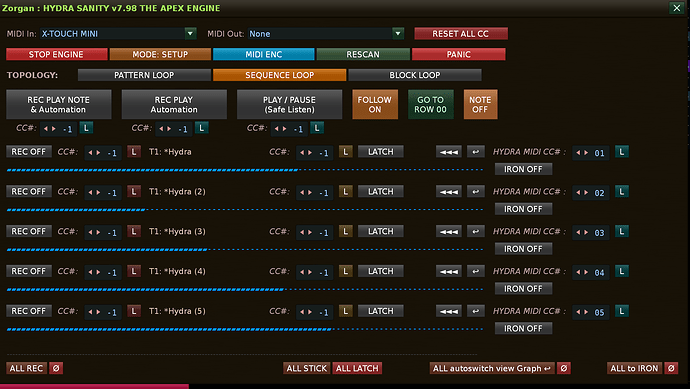Switch MODE: SETUP button

(x=160, y=54)
